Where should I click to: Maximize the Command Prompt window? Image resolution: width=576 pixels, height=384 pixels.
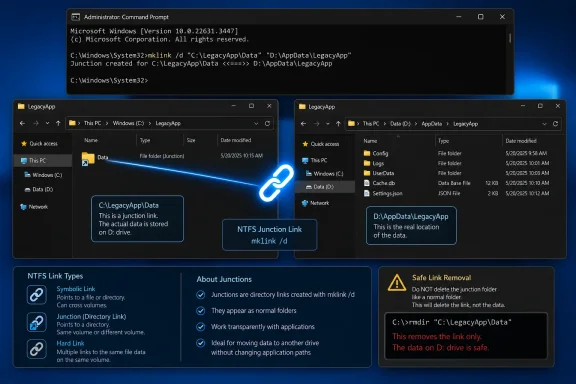click(480, 17)
